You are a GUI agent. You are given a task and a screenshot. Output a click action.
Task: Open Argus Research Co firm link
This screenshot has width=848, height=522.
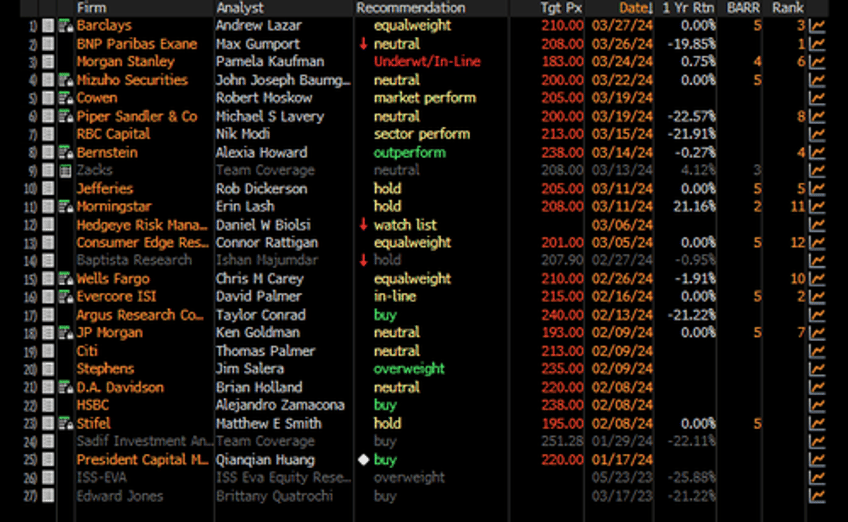tap(140, 315)
